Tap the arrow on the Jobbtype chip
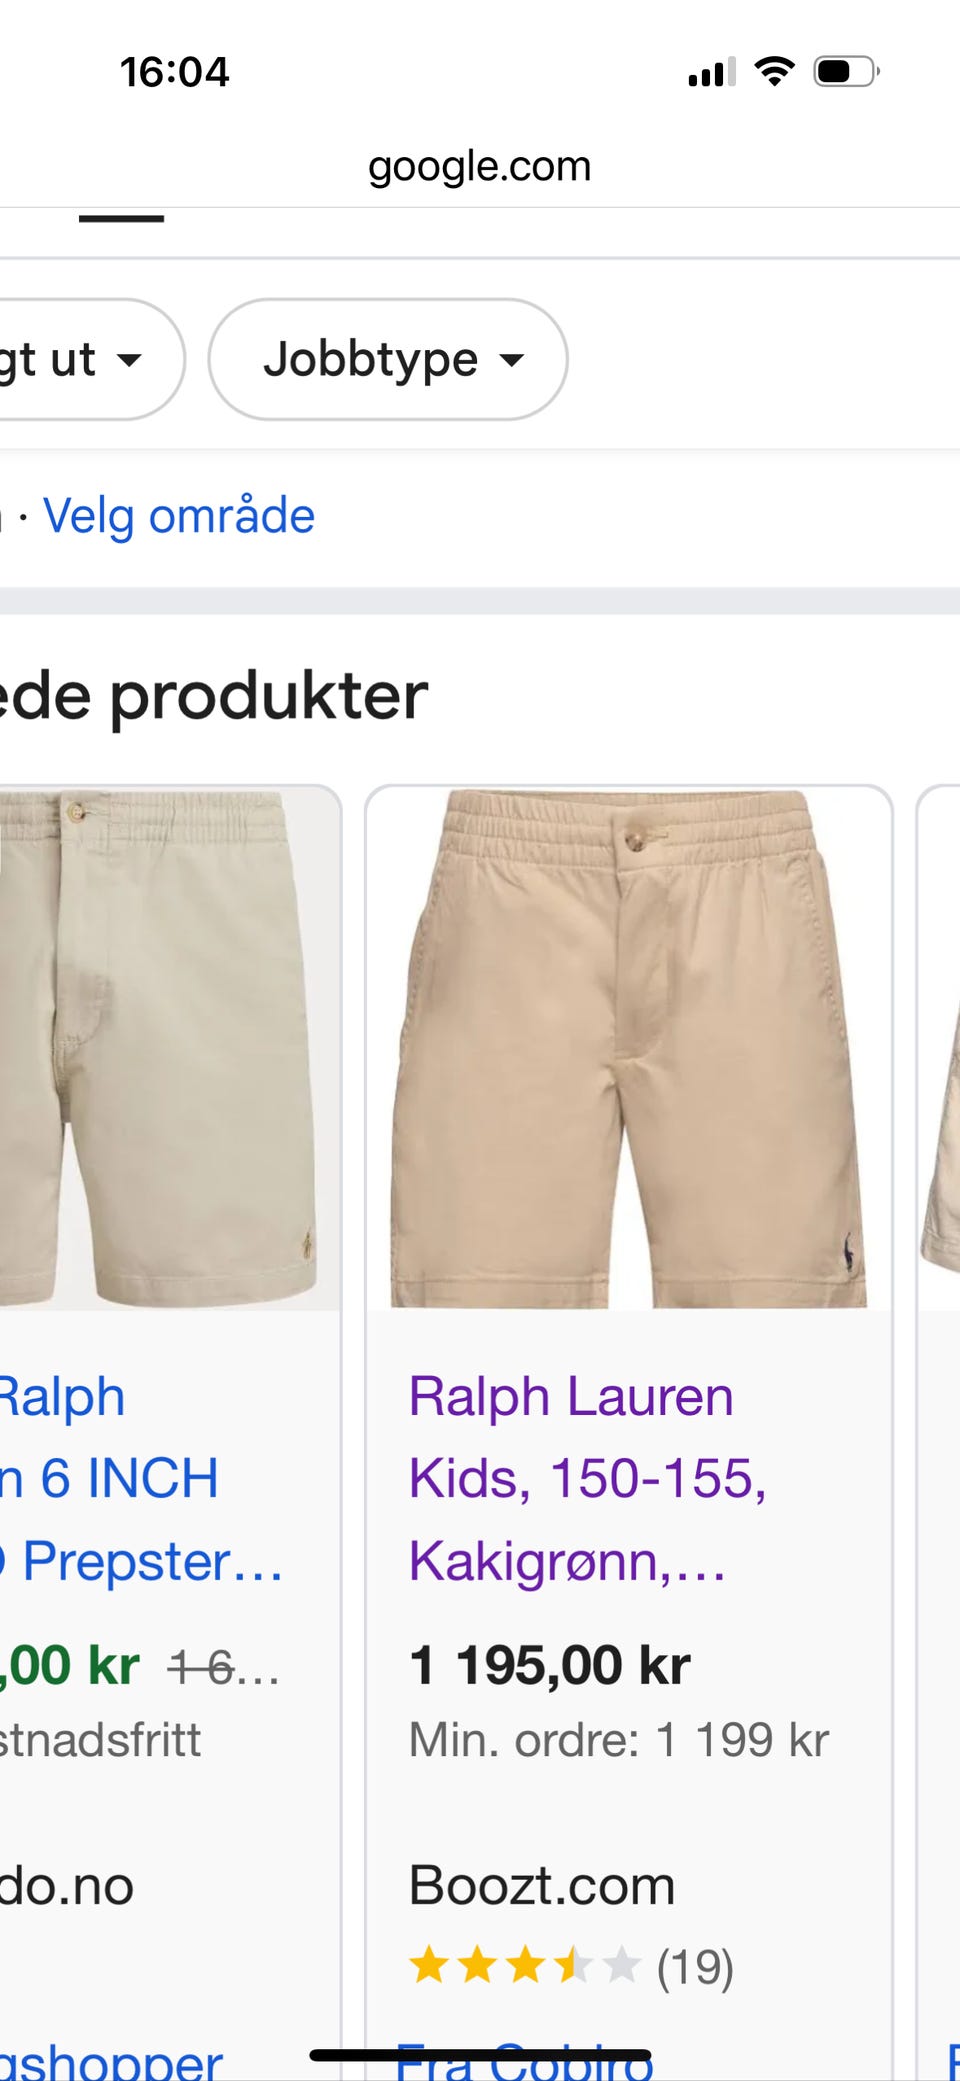 512,360
